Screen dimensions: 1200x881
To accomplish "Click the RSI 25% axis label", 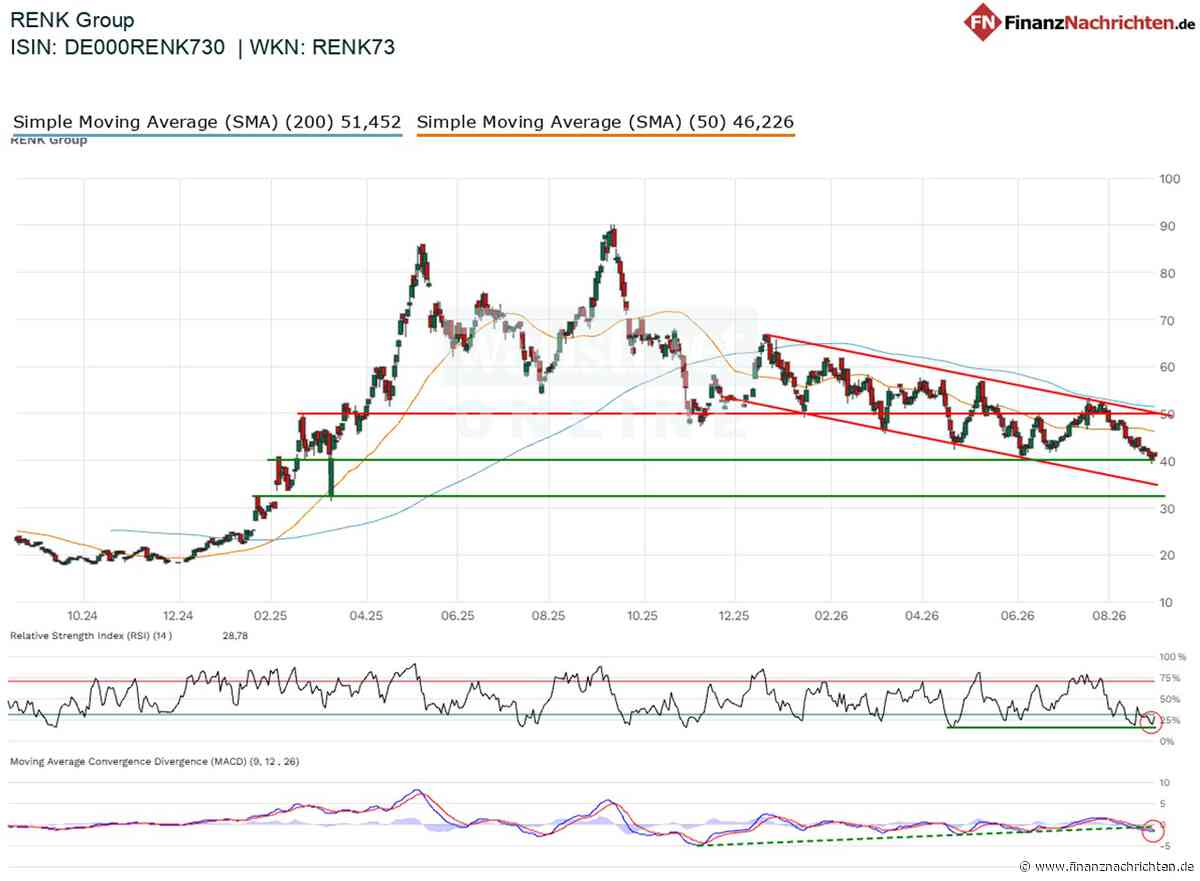I will point(1169,720).
